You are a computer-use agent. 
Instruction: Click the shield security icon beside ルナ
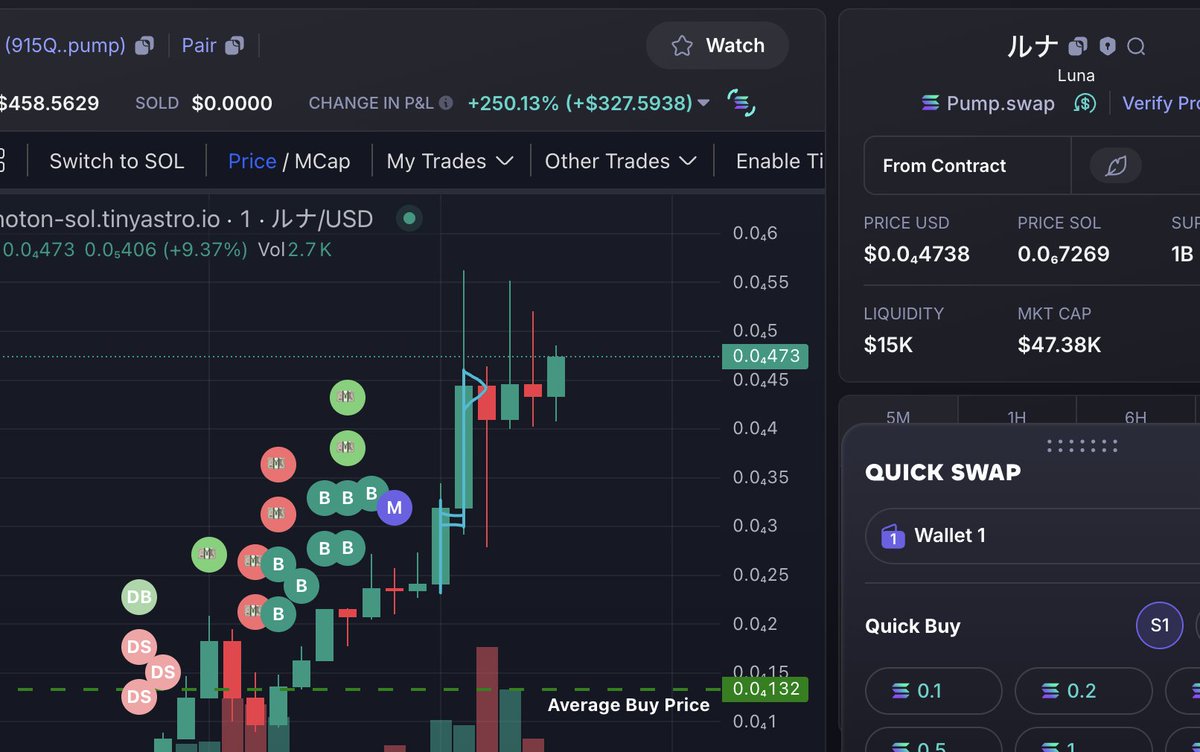[1107, 46]
